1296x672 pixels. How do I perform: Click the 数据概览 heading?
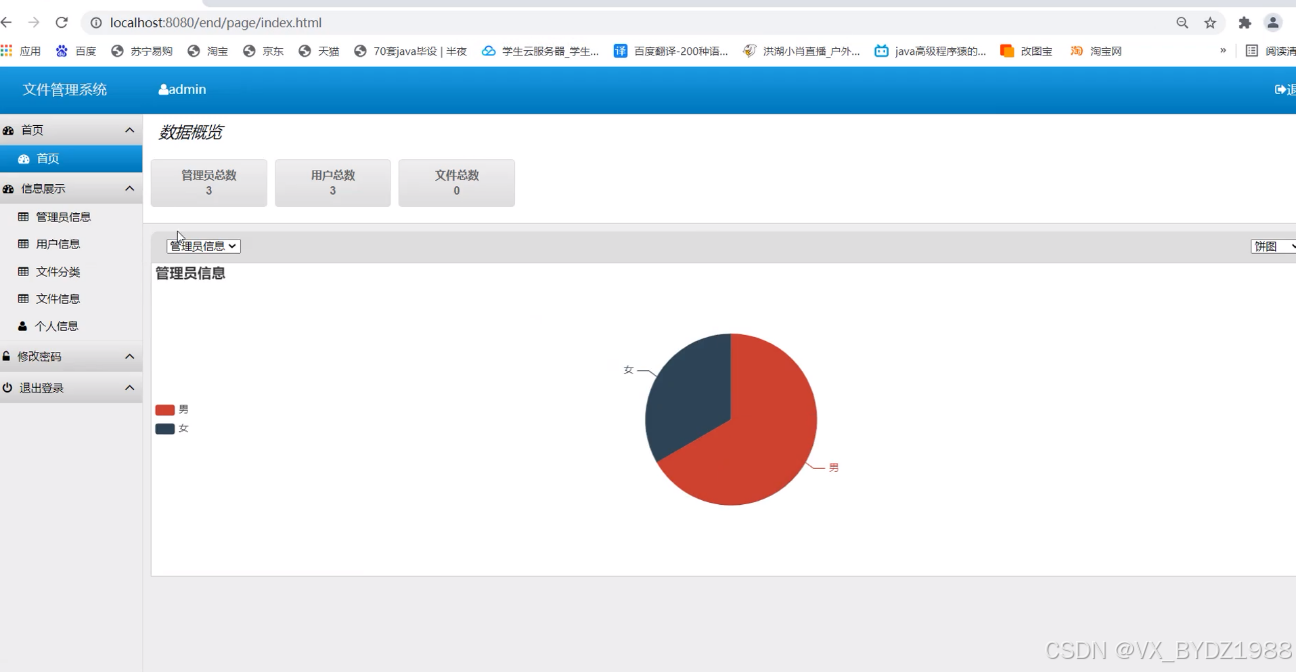[191, 133]
